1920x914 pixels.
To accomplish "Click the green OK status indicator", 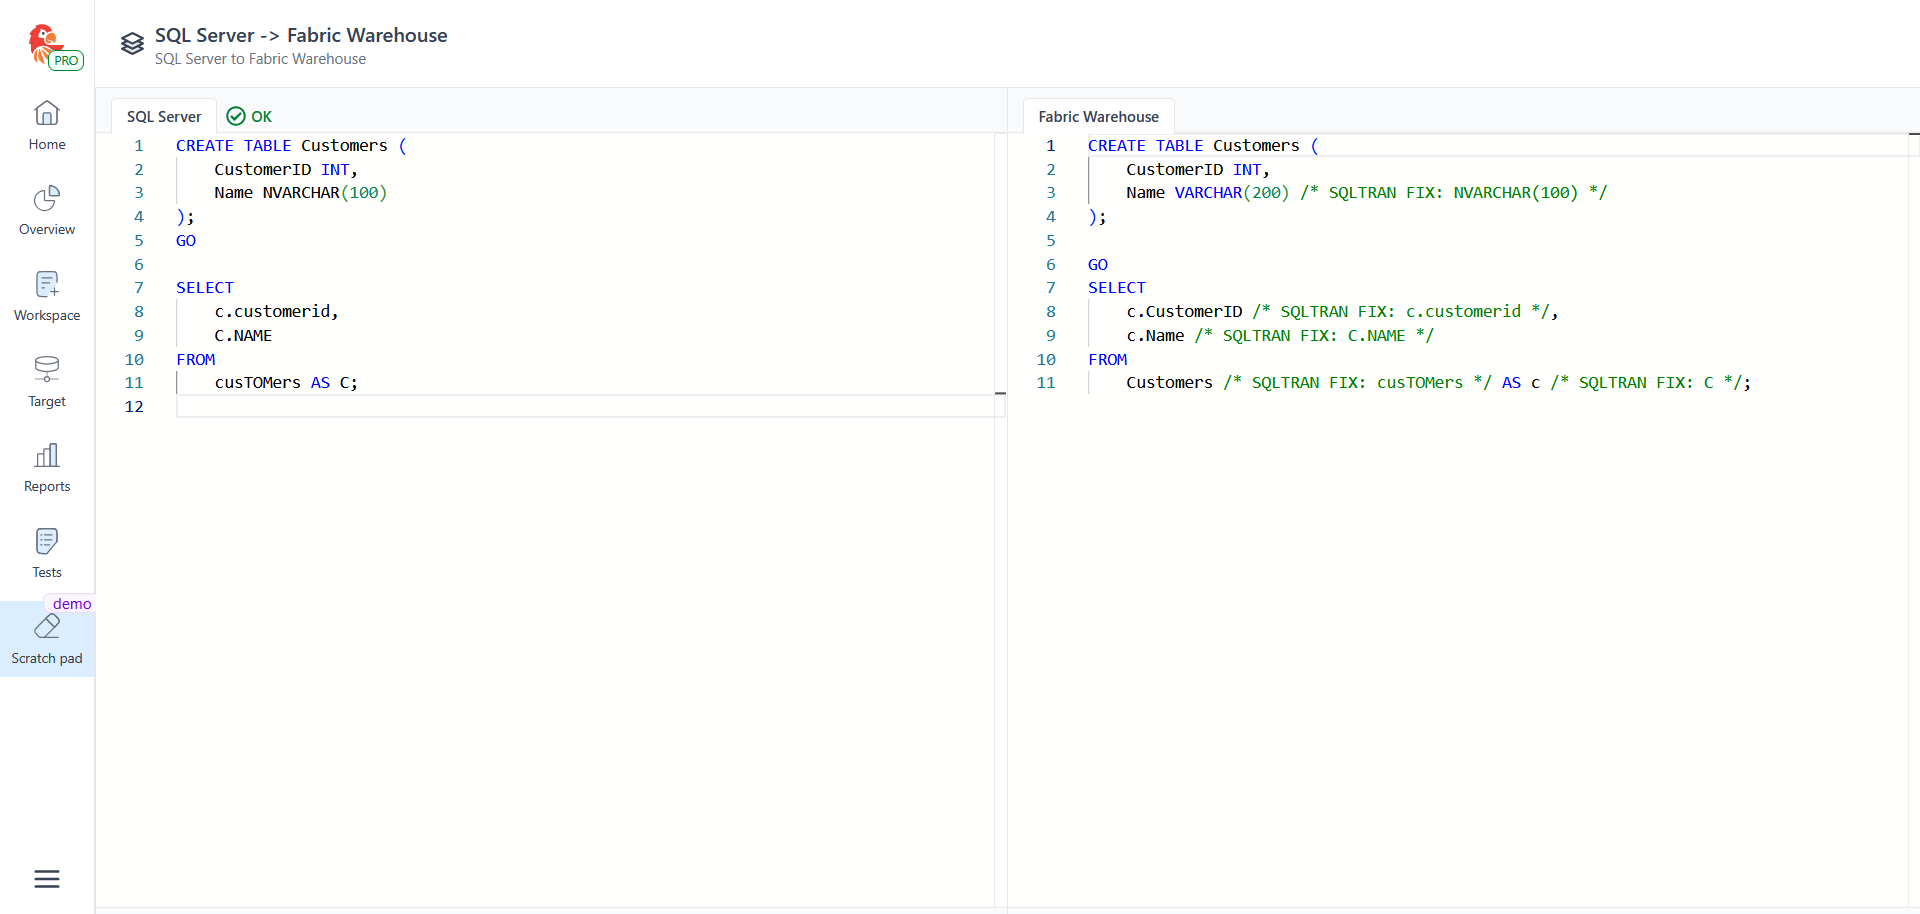I will coord(250,117).
